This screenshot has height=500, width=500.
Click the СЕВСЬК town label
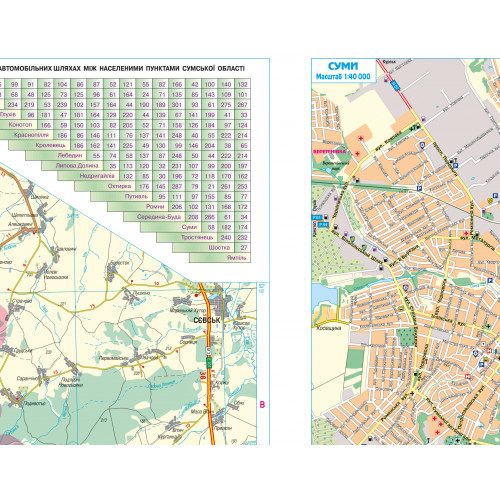(x=207, y=320)
